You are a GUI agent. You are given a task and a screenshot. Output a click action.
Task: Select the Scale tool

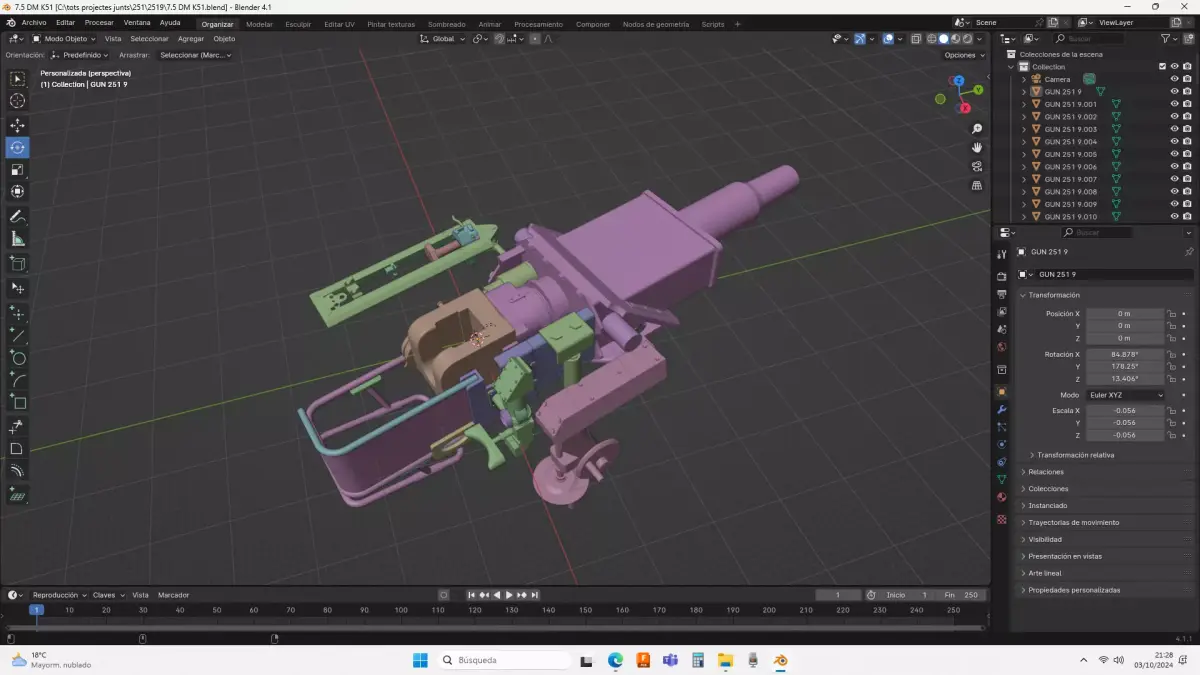17,170
